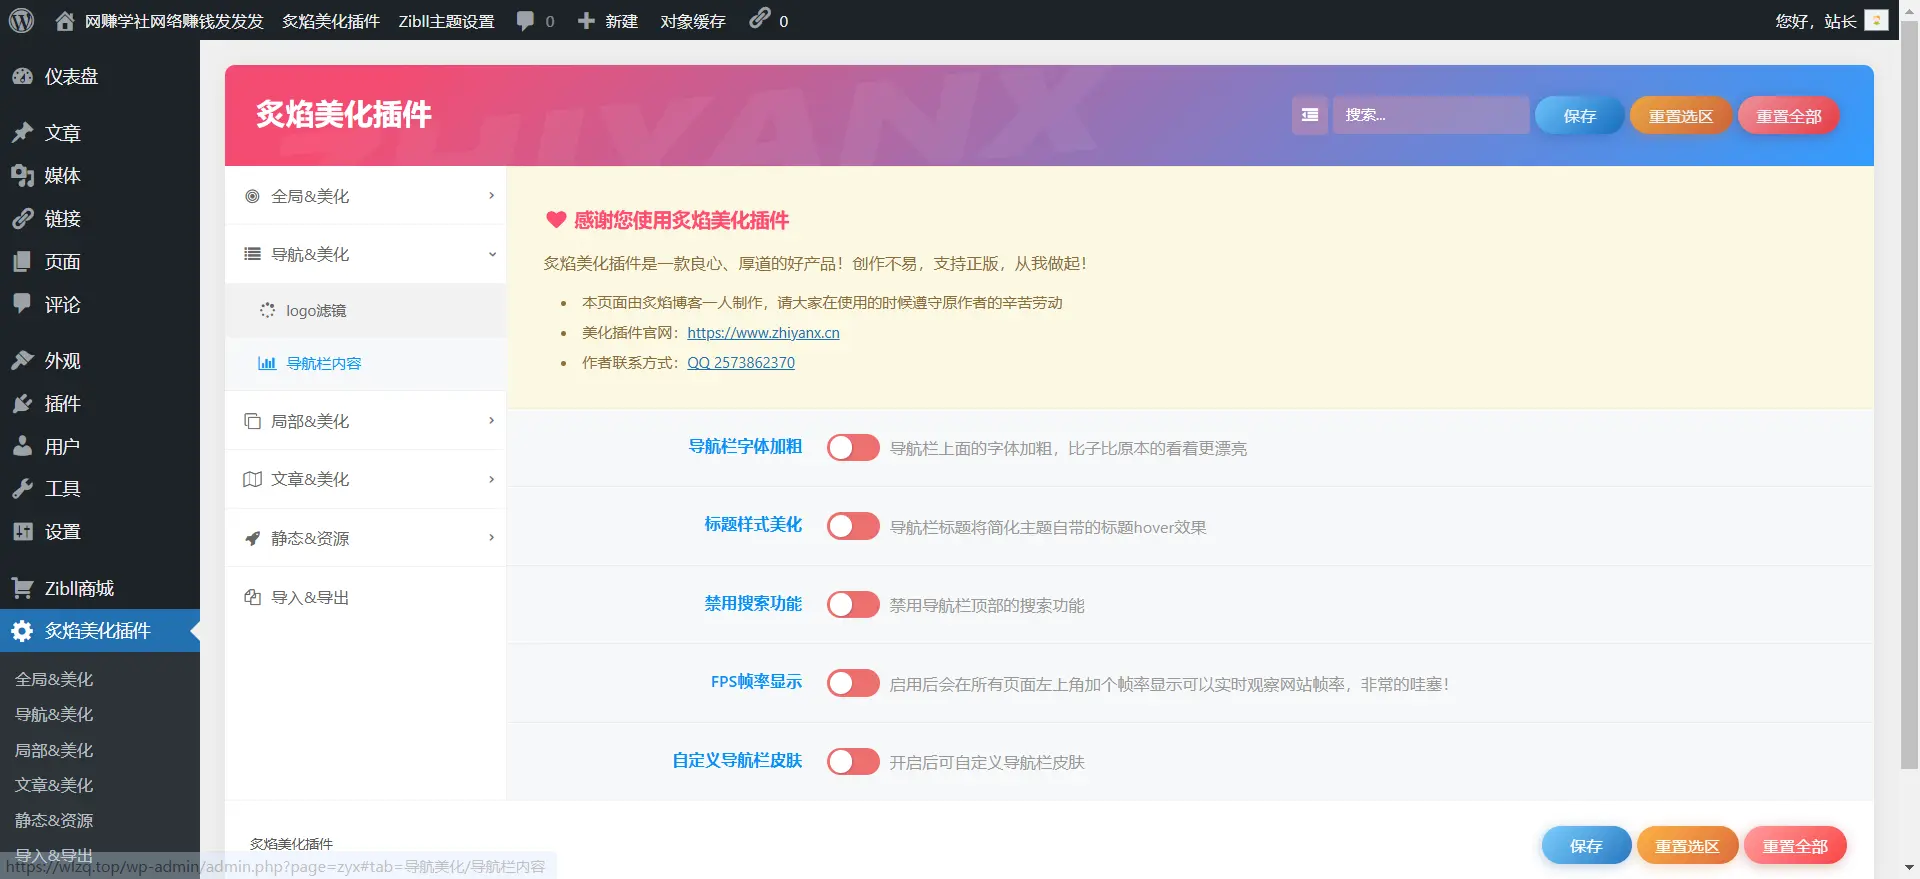
Task: Click the copy icon beside 导入&导出
Action: coord(253,597)
